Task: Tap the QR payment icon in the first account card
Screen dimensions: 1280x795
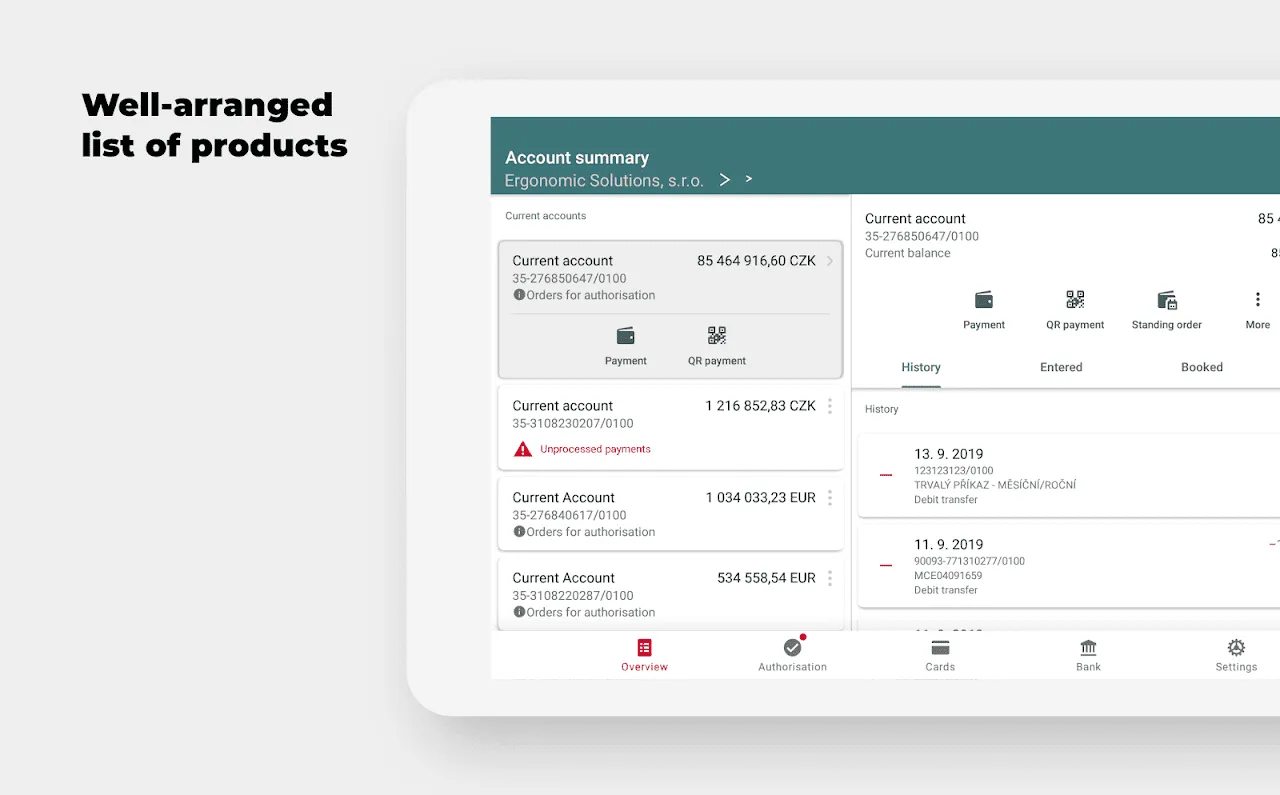Action: (717, 336)
